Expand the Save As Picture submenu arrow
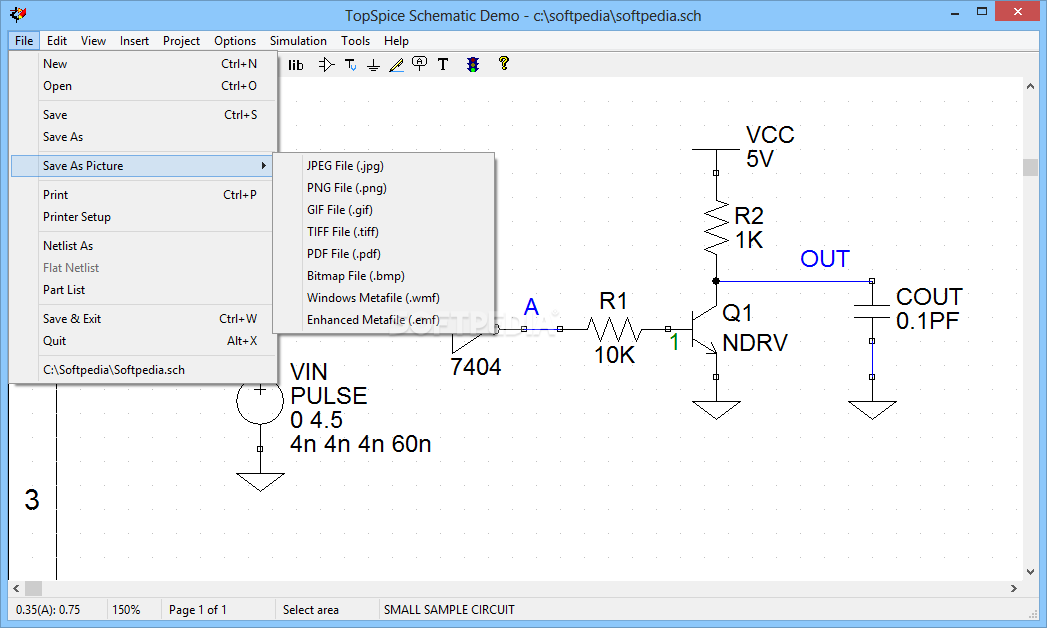 click(264, 166)
